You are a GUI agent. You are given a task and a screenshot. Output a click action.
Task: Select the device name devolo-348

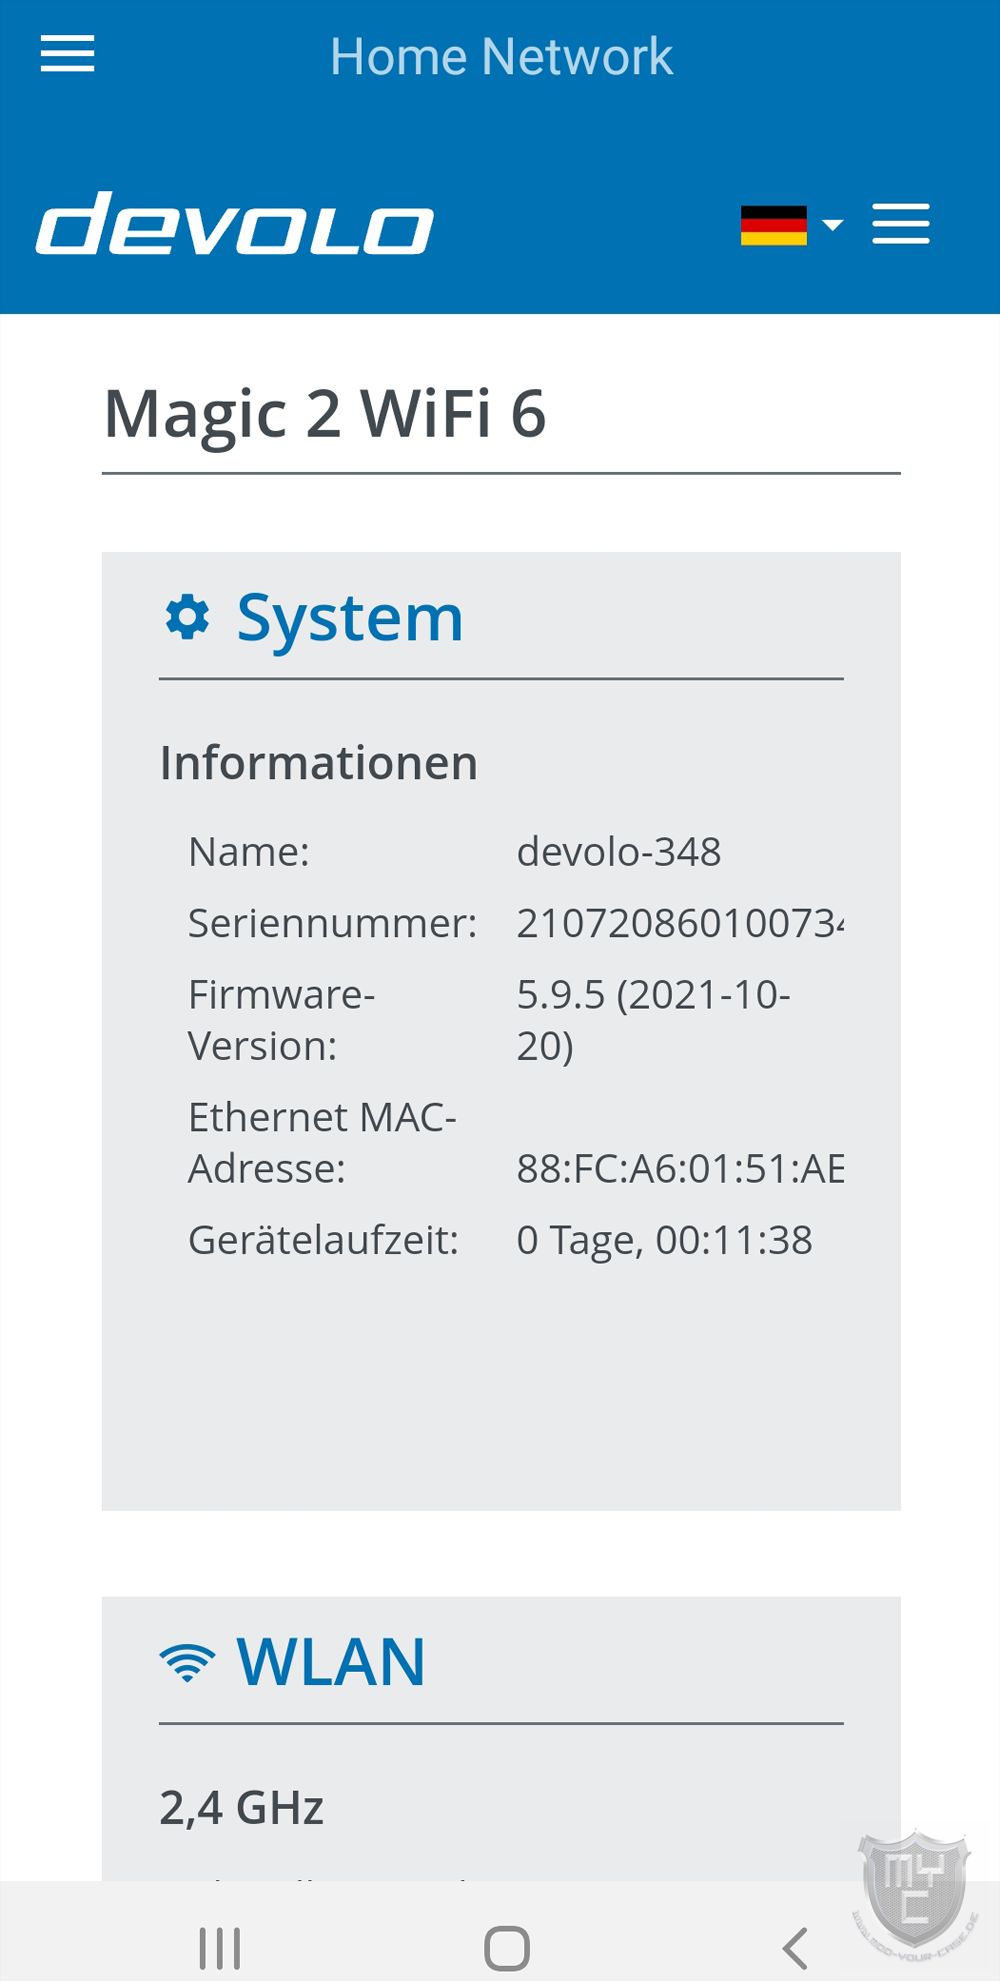pos(619,852)
